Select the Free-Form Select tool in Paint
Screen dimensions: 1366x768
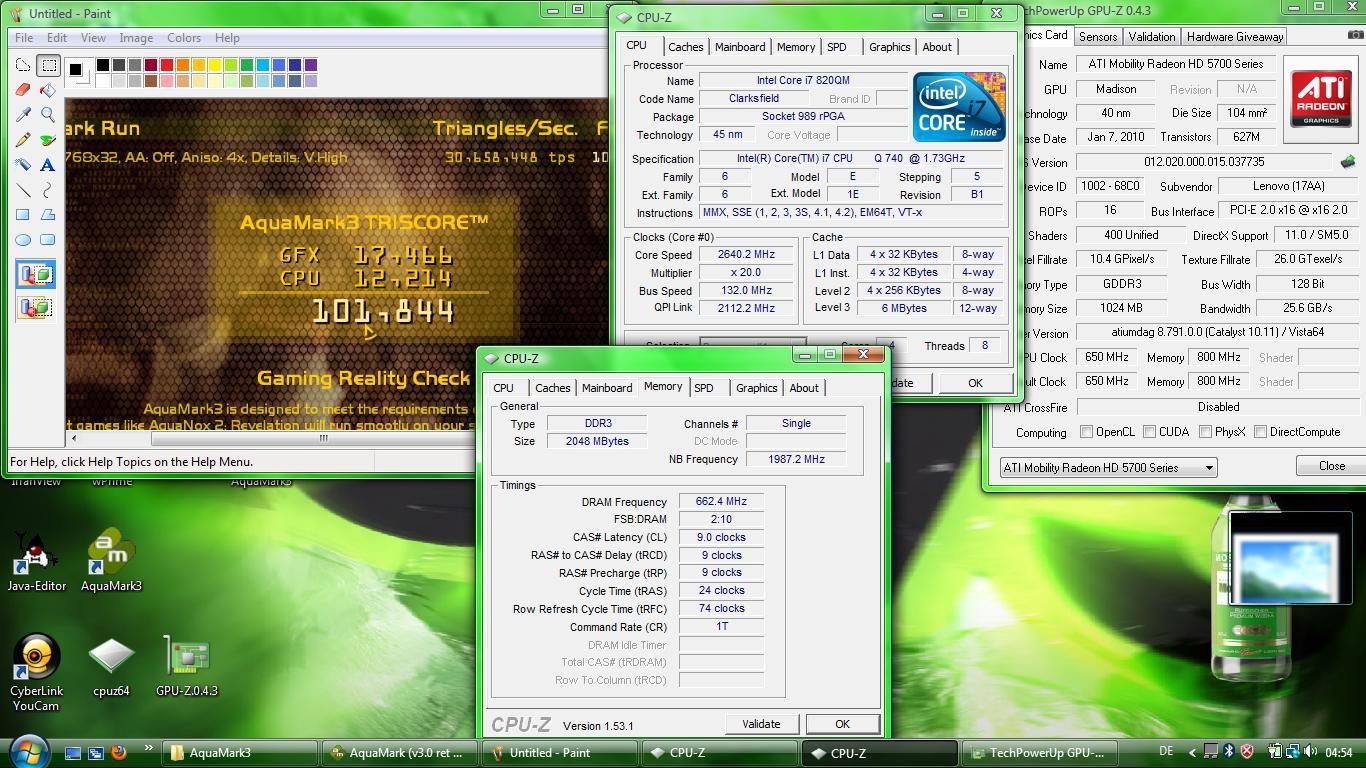point(23,65)
